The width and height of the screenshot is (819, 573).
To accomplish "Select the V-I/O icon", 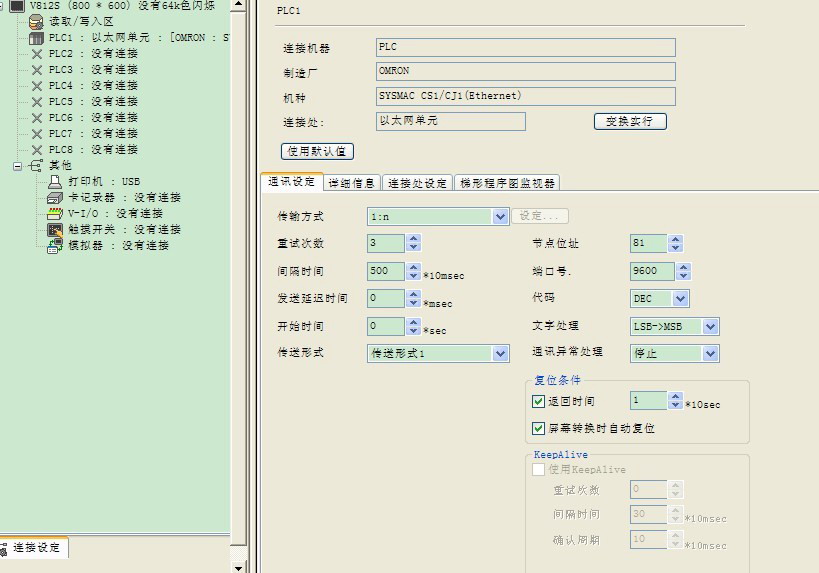I will point(55,214).
